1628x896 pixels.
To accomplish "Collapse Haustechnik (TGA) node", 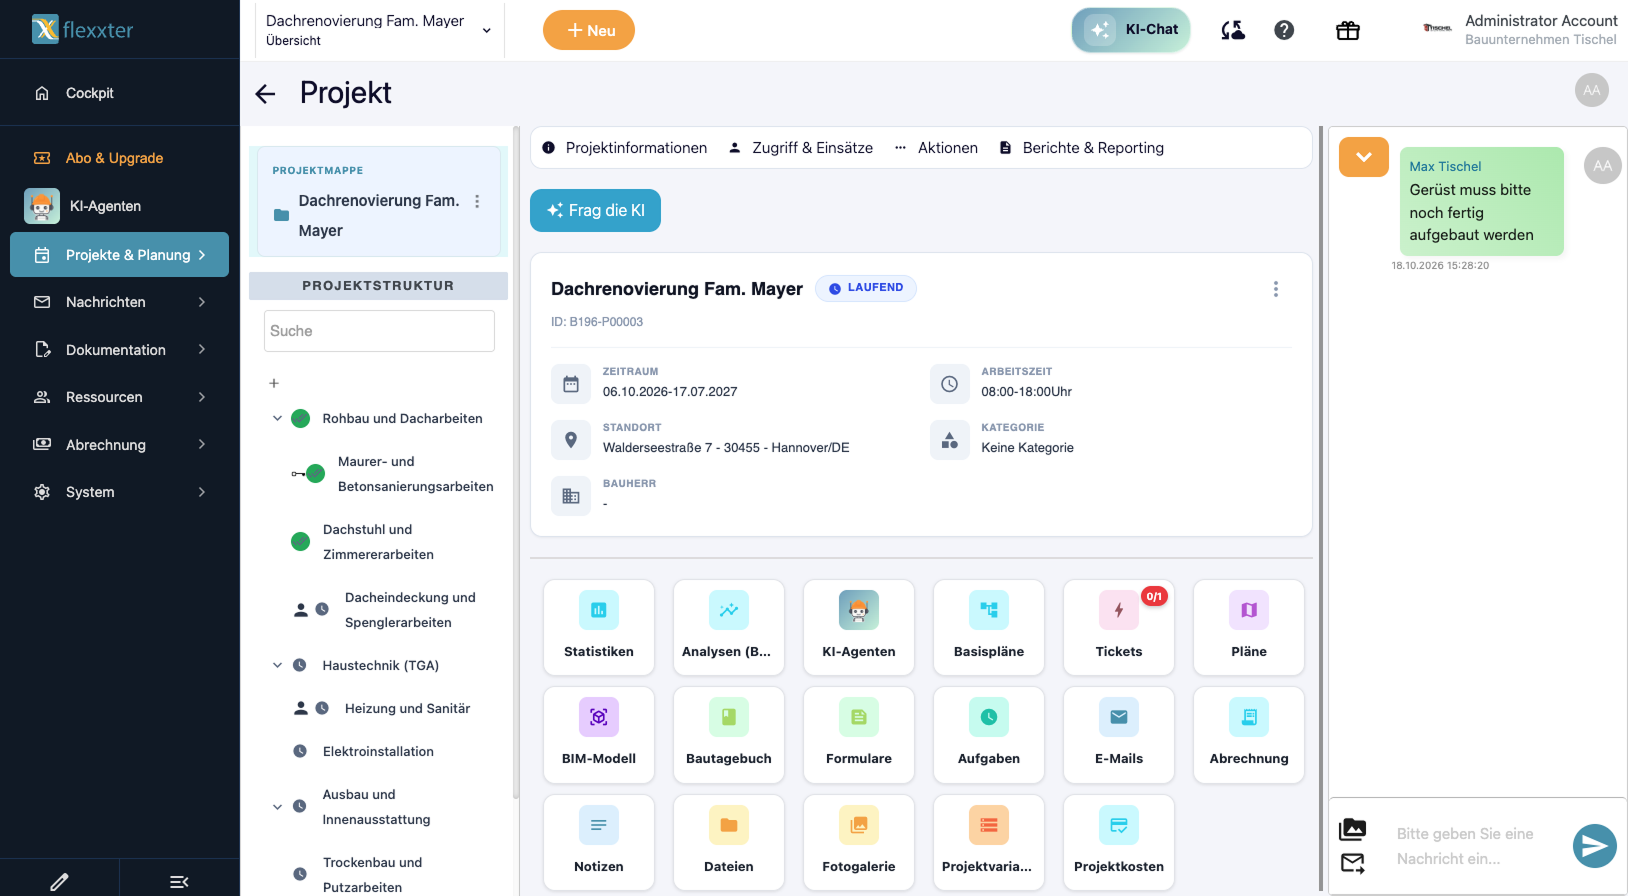I will (x=277, y=665).
